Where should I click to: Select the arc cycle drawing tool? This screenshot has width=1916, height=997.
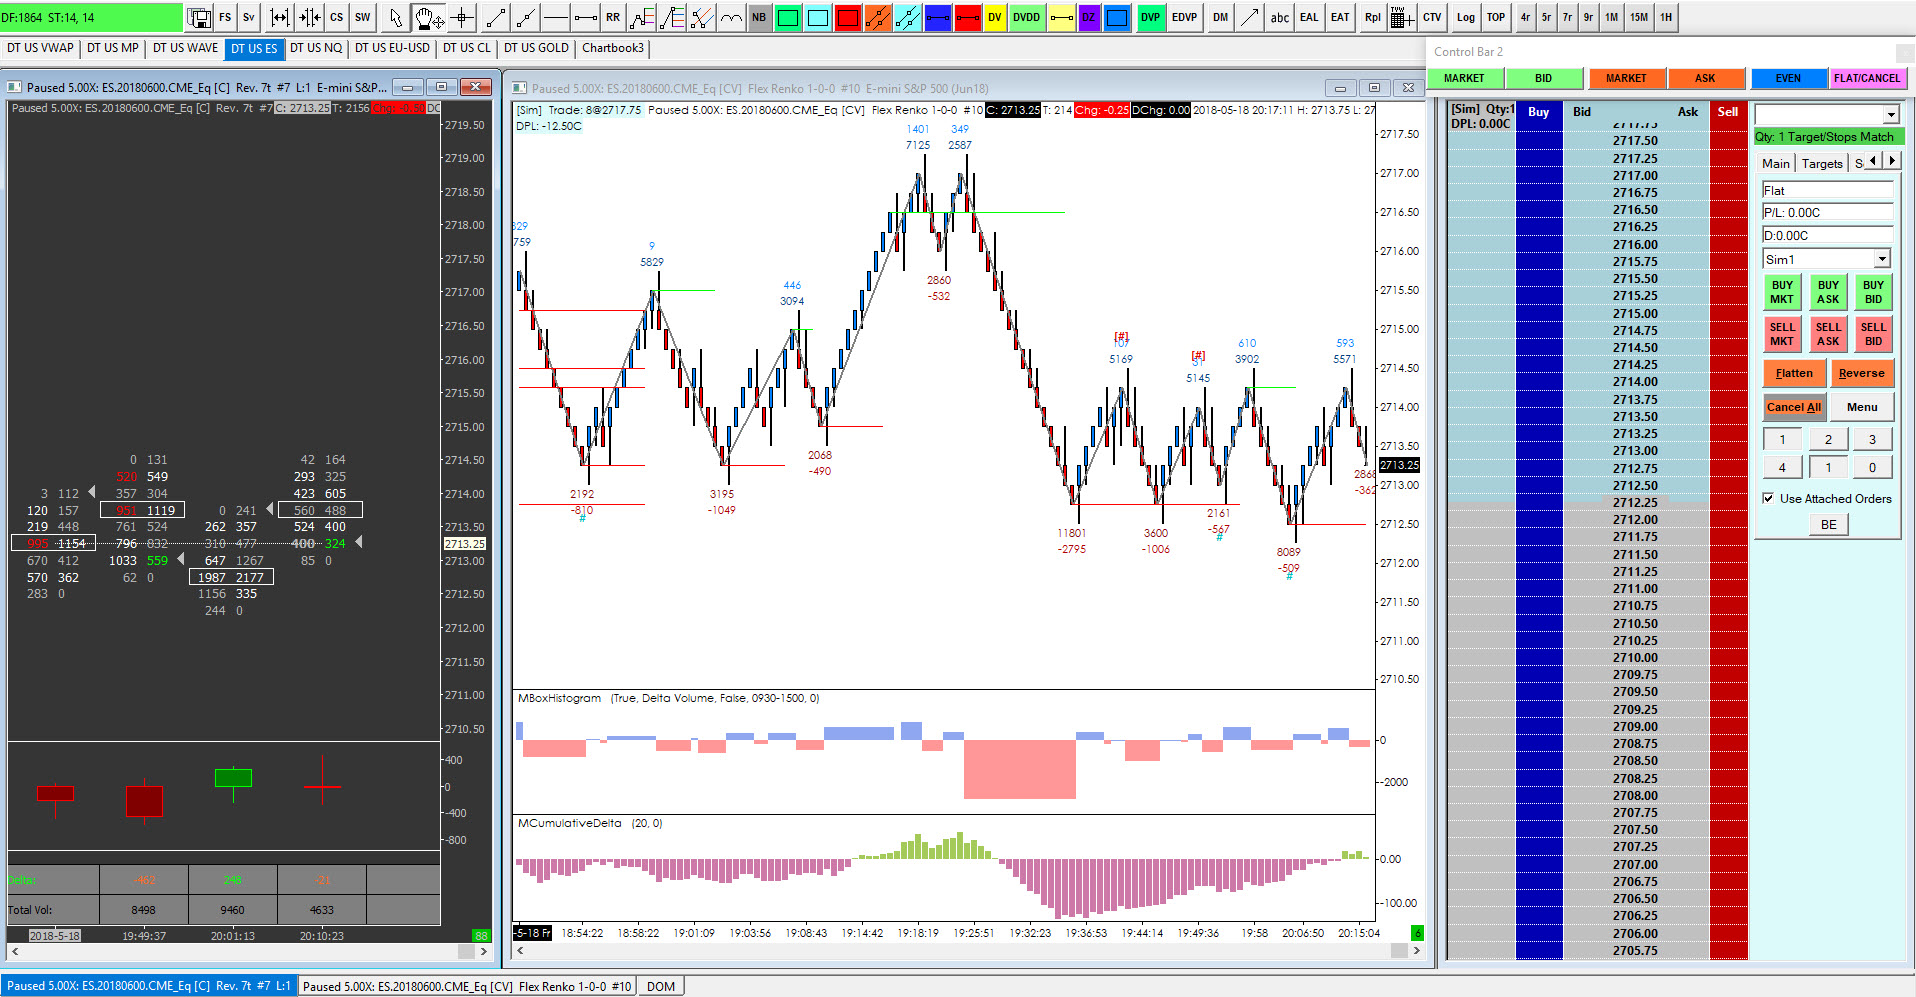(732, 17)
